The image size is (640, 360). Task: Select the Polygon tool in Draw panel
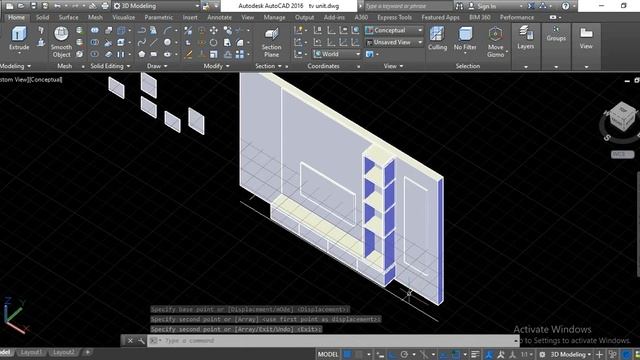[142, 54]
